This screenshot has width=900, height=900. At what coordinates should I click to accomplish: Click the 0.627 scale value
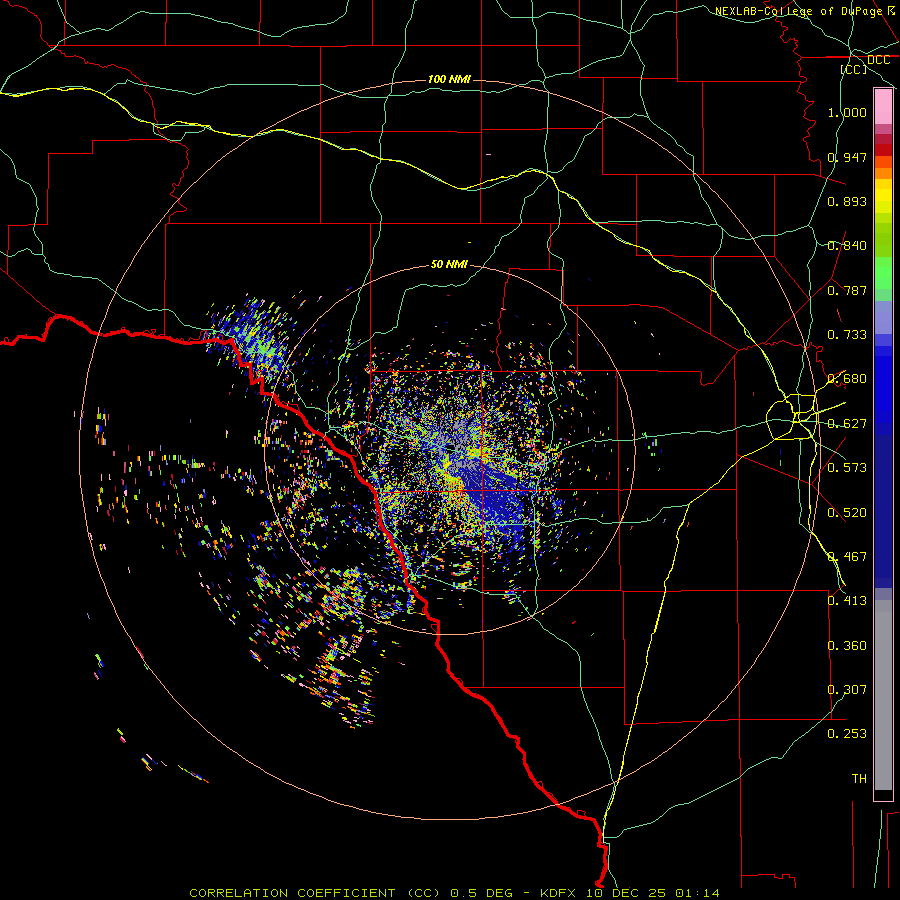(x=847, y=424)
